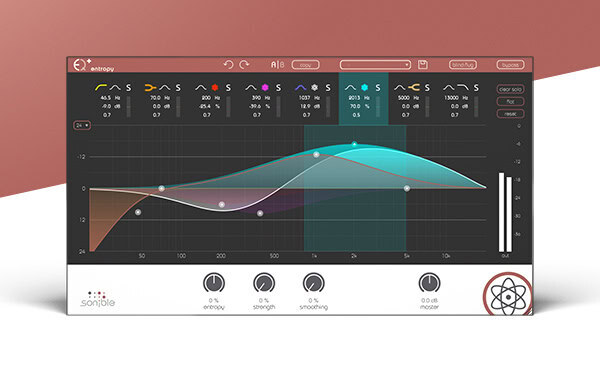Select the bell filter icon on the 2013 Hz band
Image resolution: width=600 pixels, height=372 pixels.
click(x=350, y=88)
